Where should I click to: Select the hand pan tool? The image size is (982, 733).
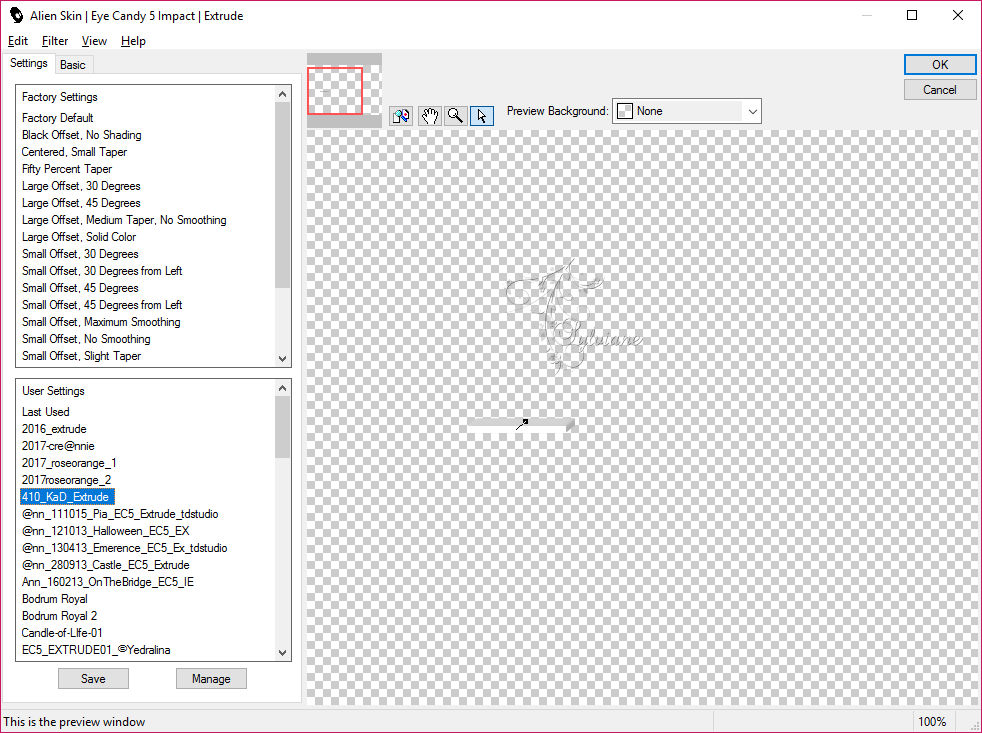coord(429,116)
